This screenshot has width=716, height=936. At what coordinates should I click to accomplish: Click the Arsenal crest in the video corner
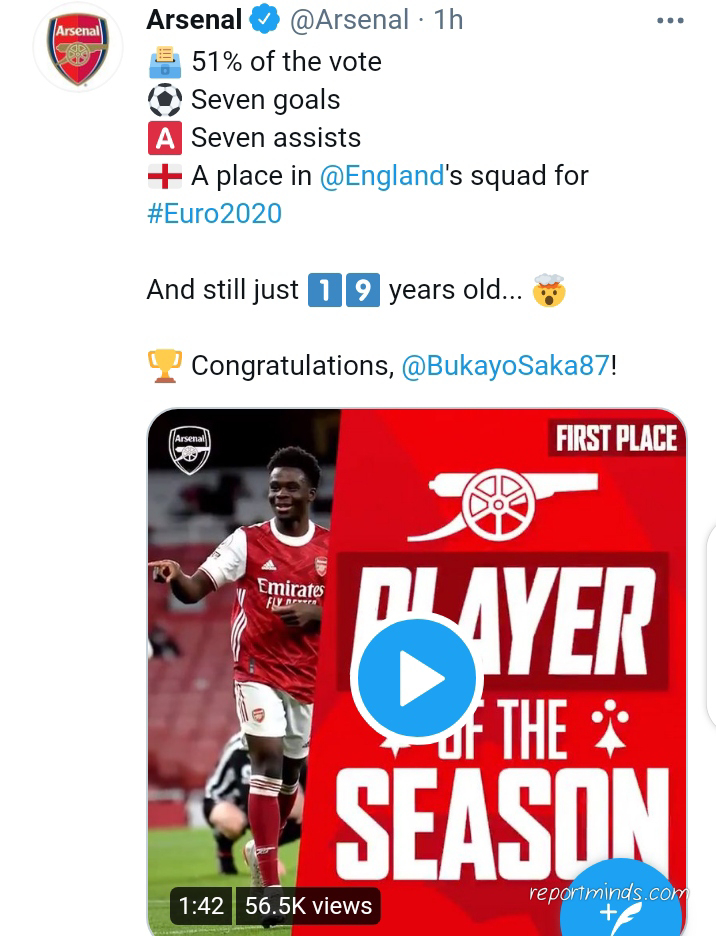[189, 449]
